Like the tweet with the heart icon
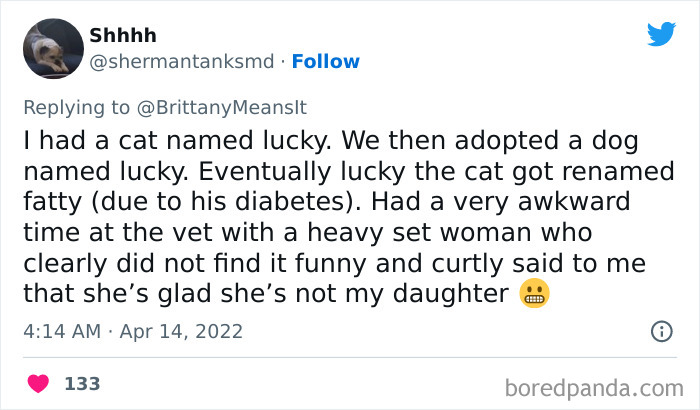 click(39, 383)
